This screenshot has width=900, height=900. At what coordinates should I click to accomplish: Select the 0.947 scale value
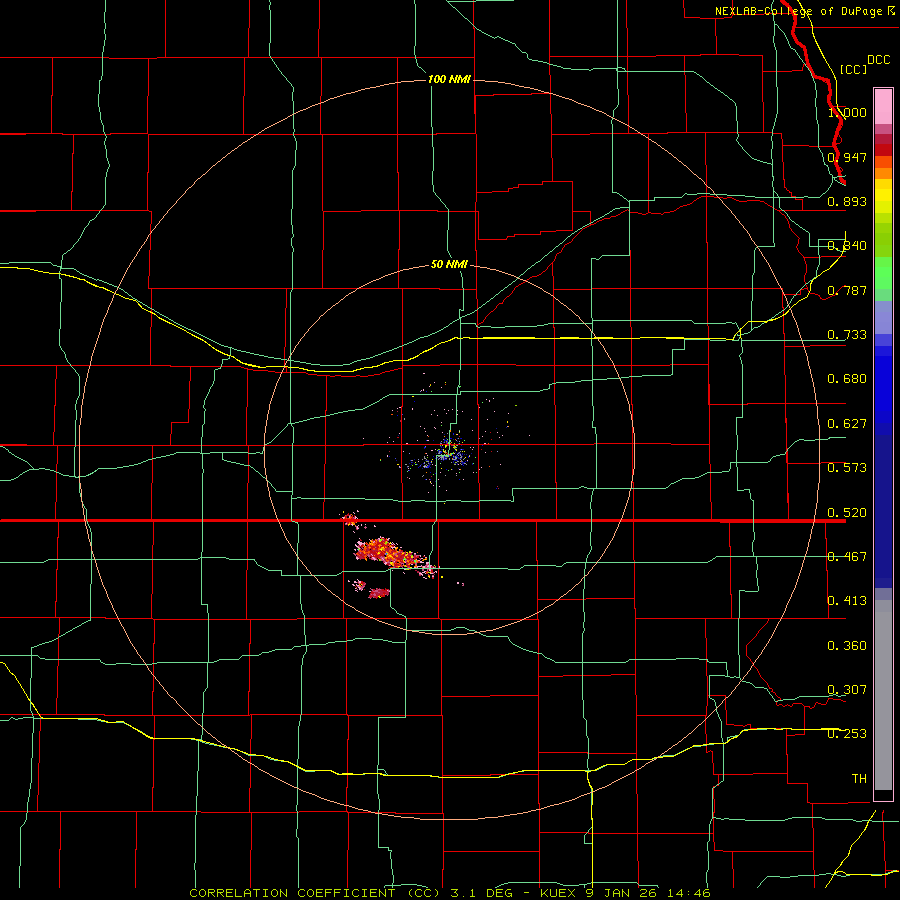tap(847, 157)
